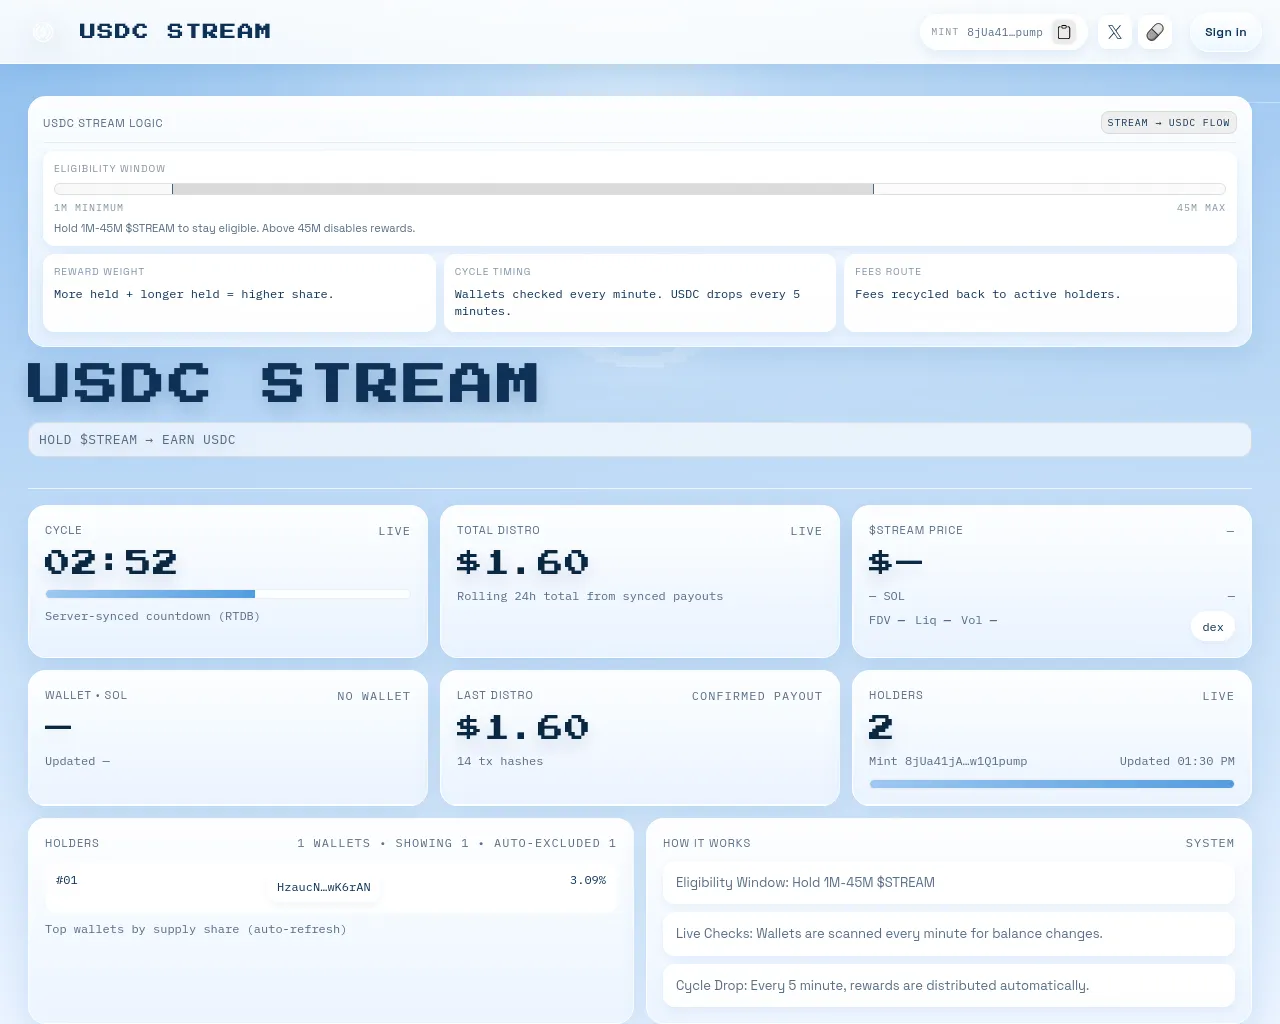The width and height of the screenshot is (1280, 1024).
Task: Click the "Cycle Drop" how-it-works row
Action: [x=948, y=986]
